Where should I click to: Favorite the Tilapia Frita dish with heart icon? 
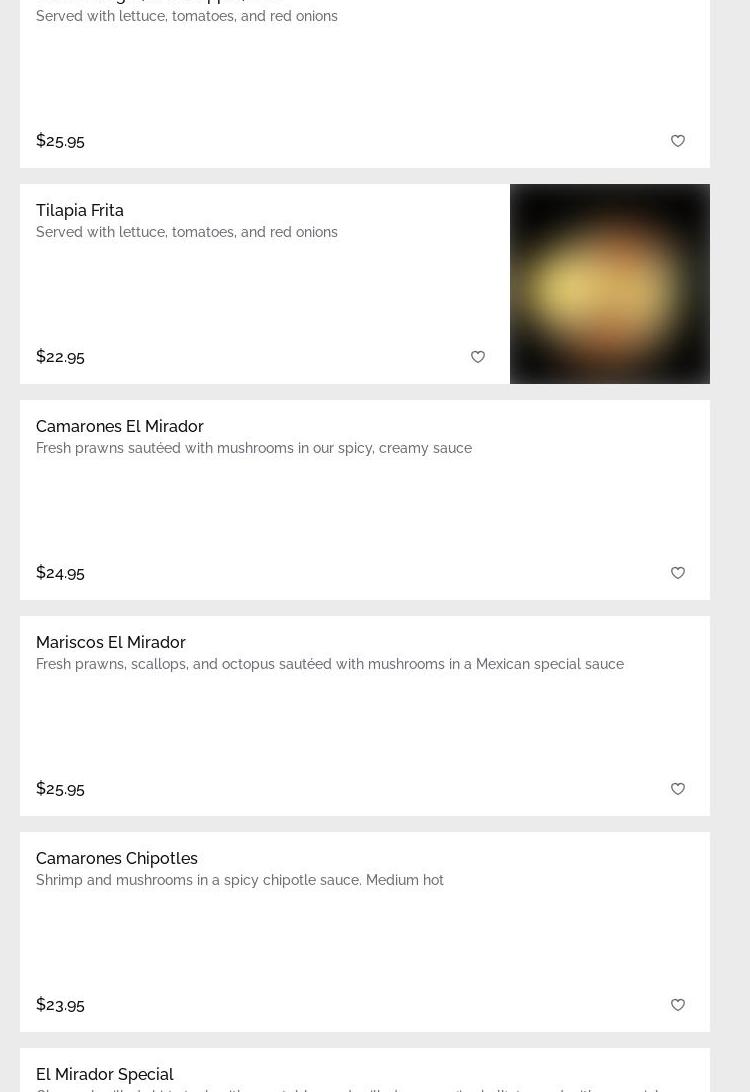tap(478, 357)
